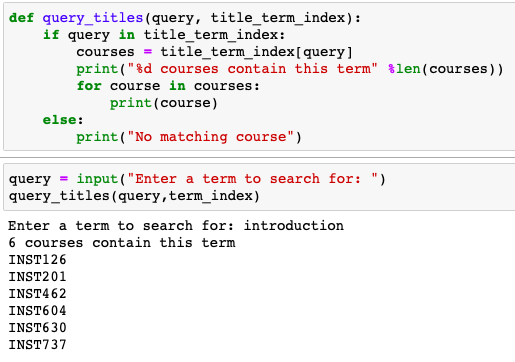Click INST126 in the output
515x362 pixels.
(38, 260)
